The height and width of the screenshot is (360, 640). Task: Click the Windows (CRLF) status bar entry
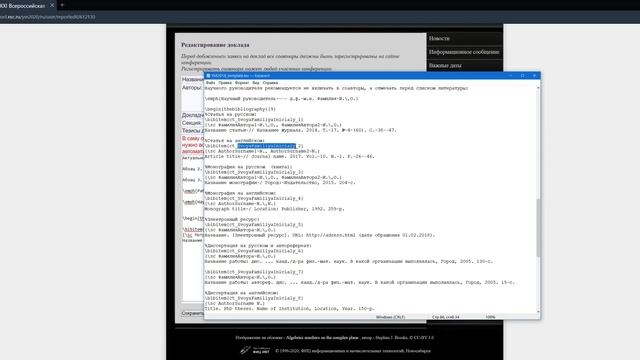point(390,317)
